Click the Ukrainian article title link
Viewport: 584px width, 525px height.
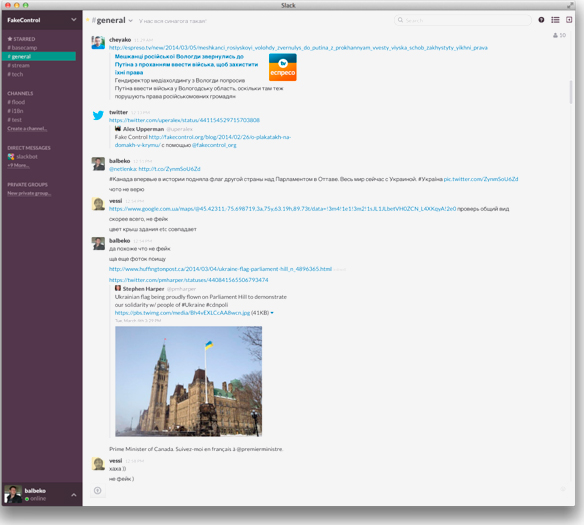pos(186,64)
